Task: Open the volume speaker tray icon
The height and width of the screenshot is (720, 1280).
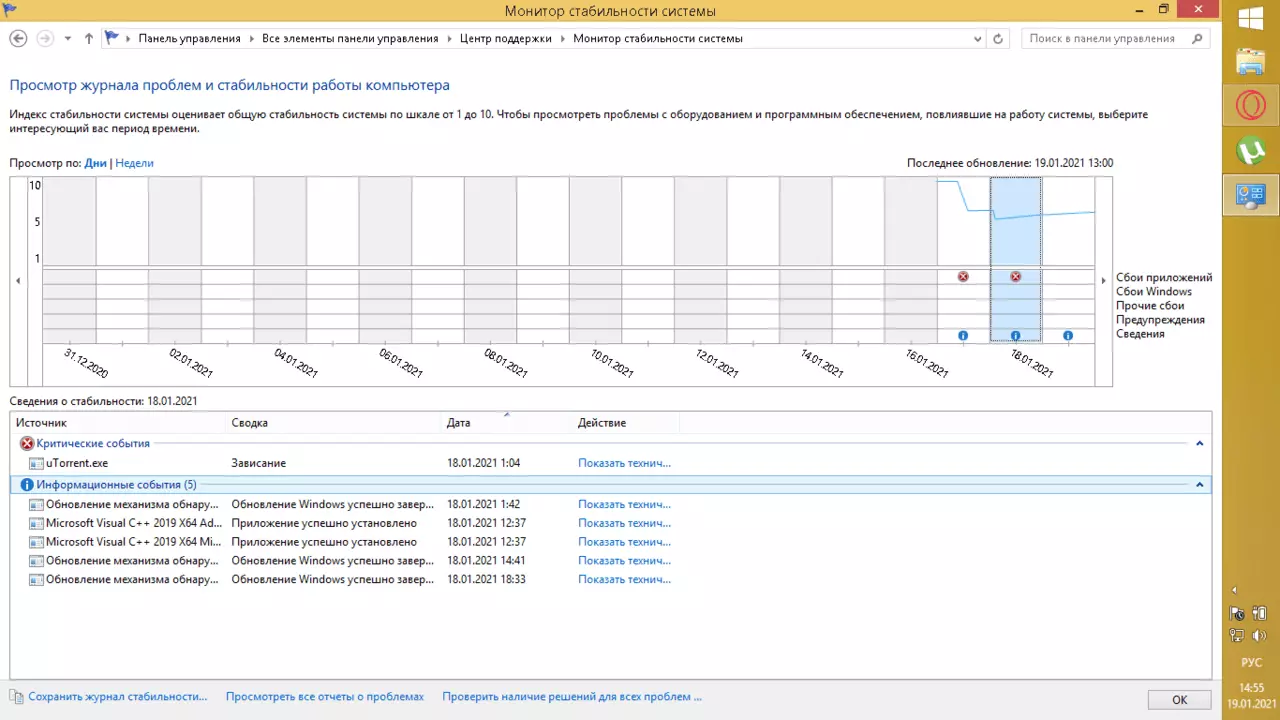Action: (1260, 636)
